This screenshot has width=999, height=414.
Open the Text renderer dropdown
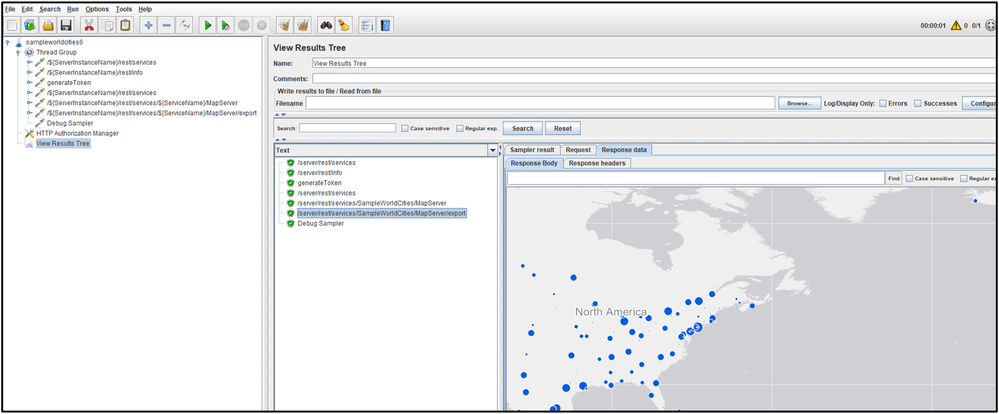pos(492,150)
